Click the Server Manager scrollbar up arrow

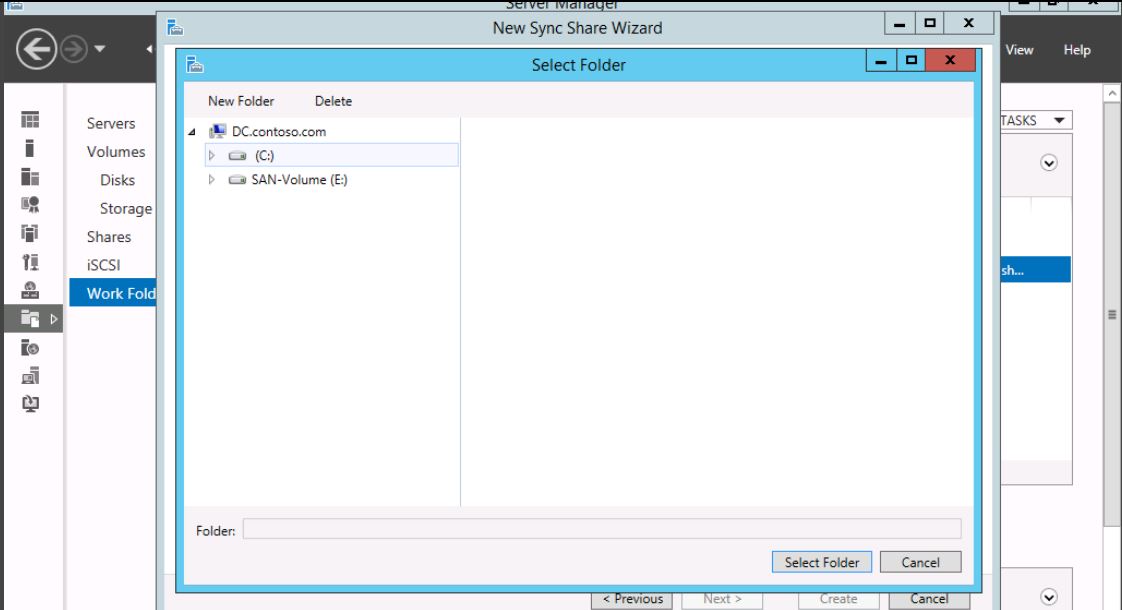1112,94
